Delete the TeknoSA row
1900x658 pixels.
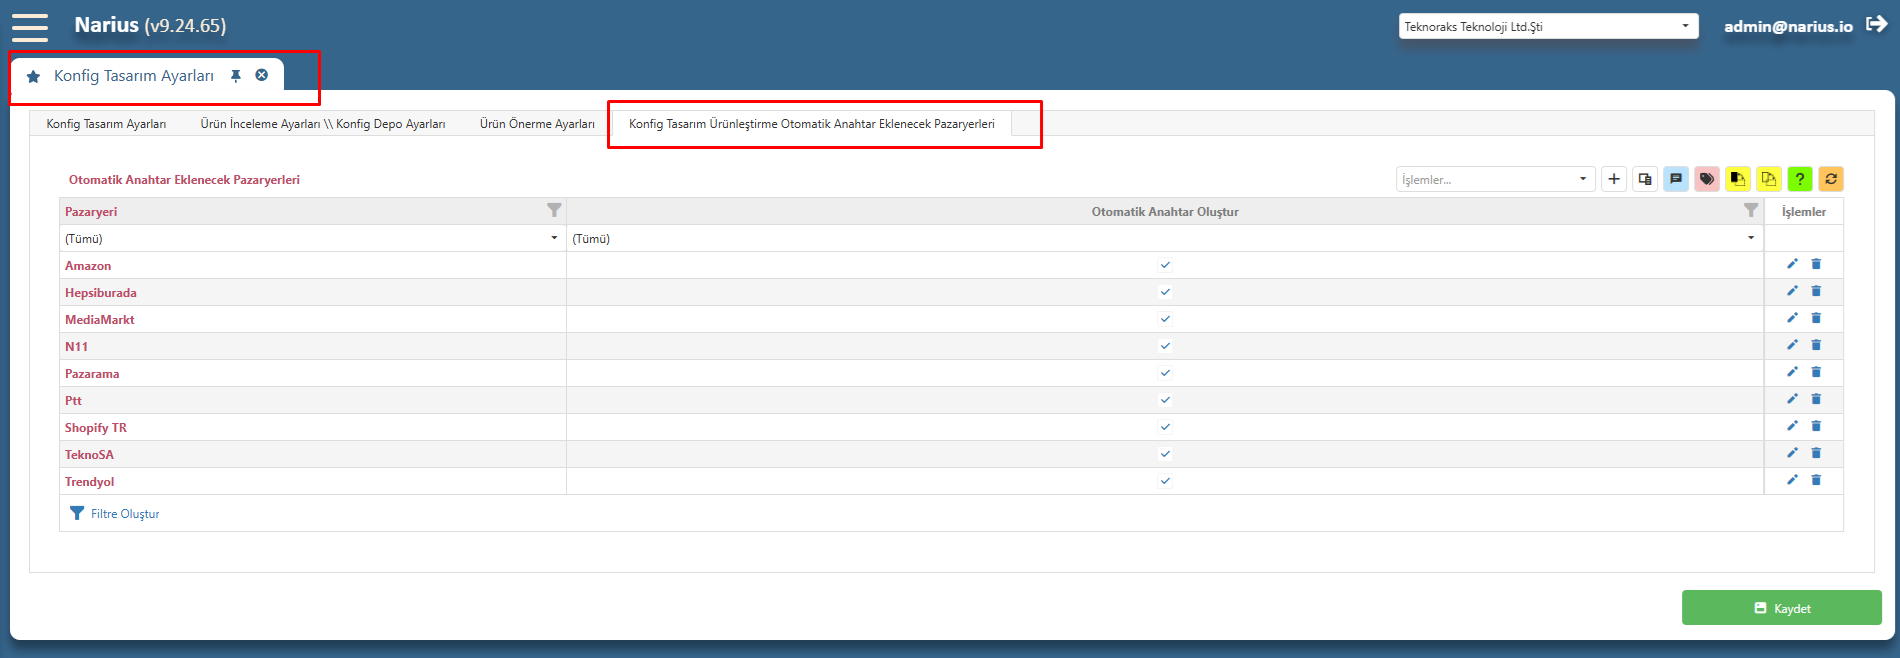(1816, 453)
